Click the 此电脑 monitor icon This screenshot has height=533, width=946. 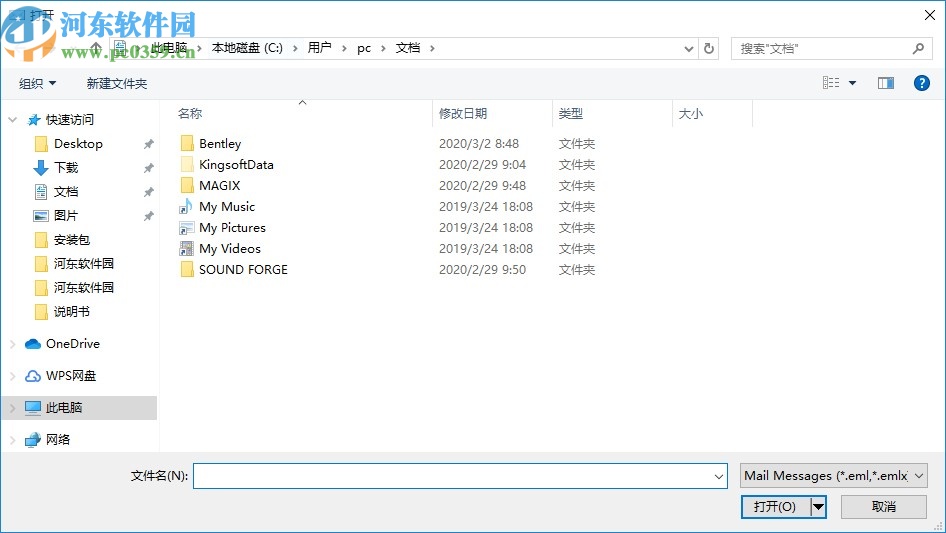coord(33,407)
